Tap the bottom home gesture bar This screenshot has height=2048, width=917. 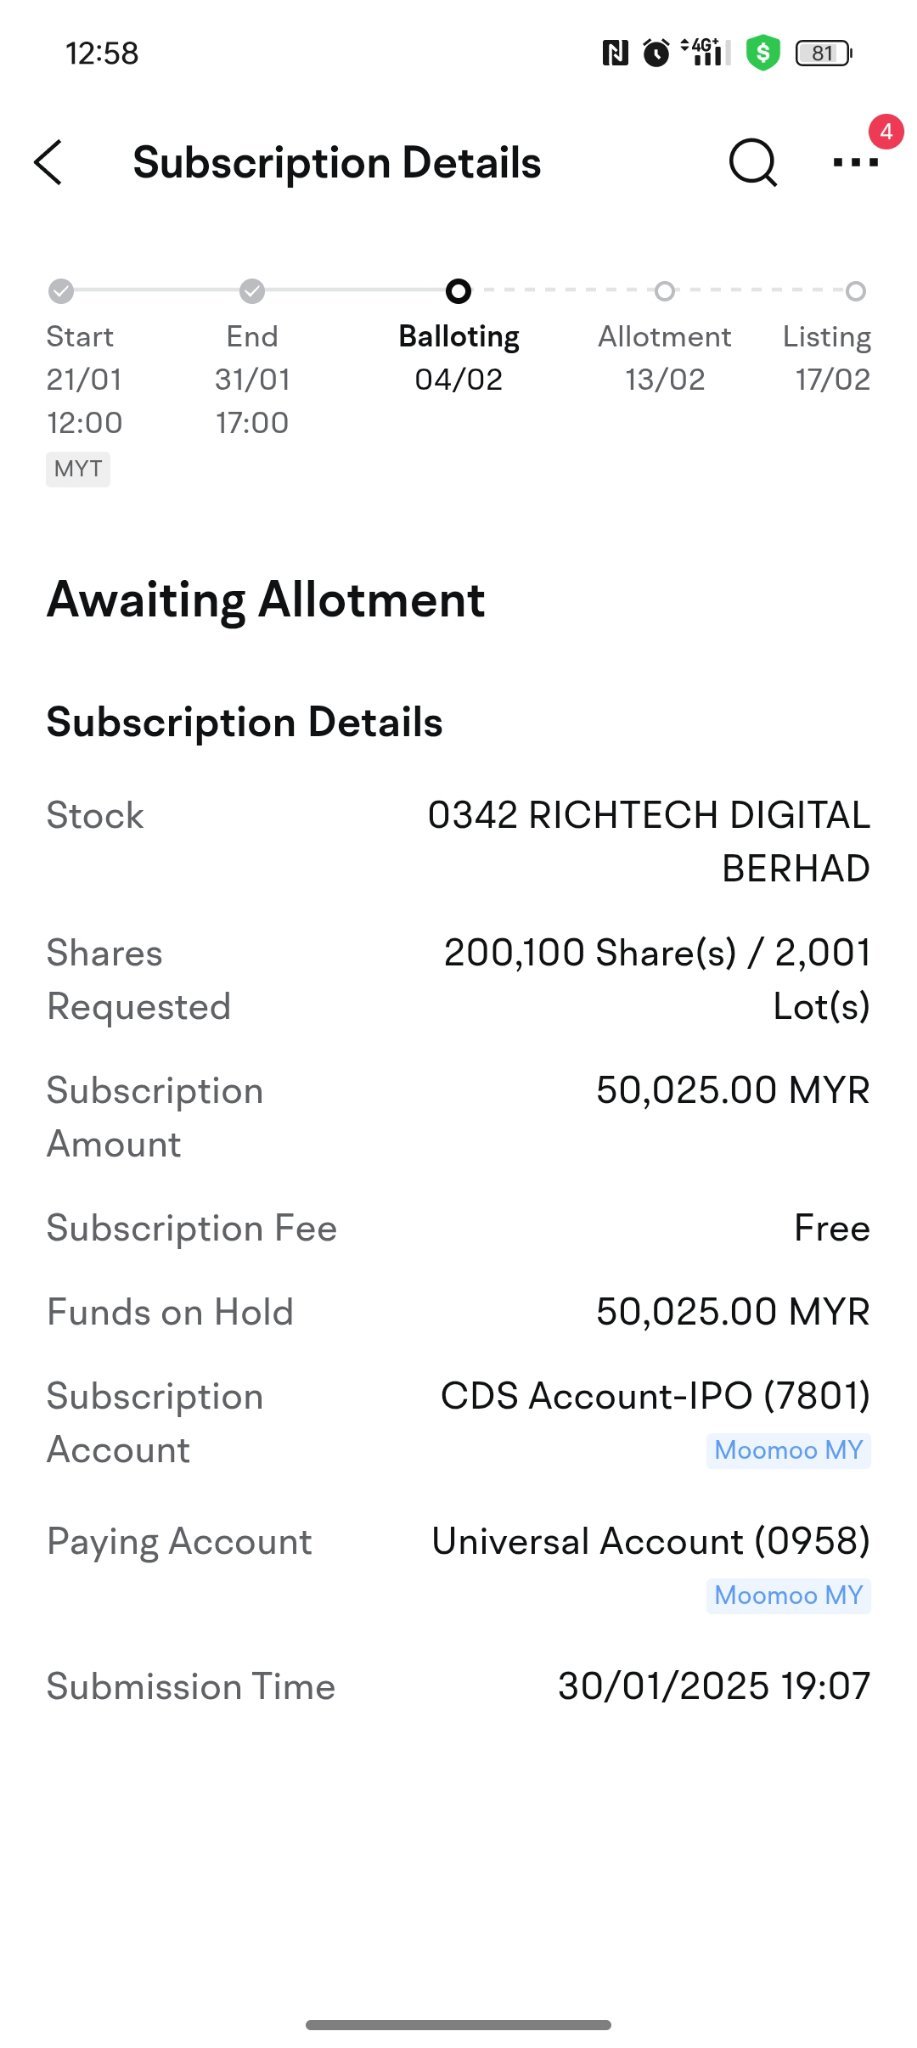click(x=458, y=2025)
